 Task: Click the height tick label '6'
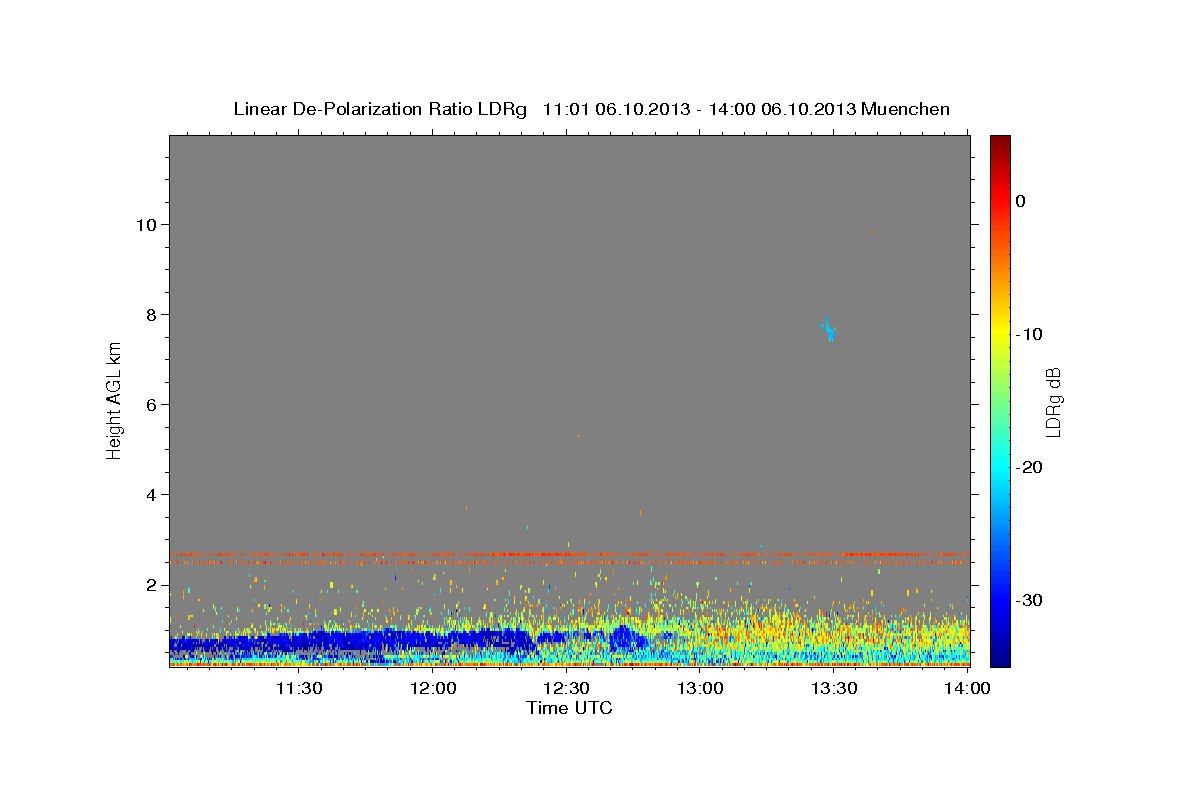[x=152, y=405]
